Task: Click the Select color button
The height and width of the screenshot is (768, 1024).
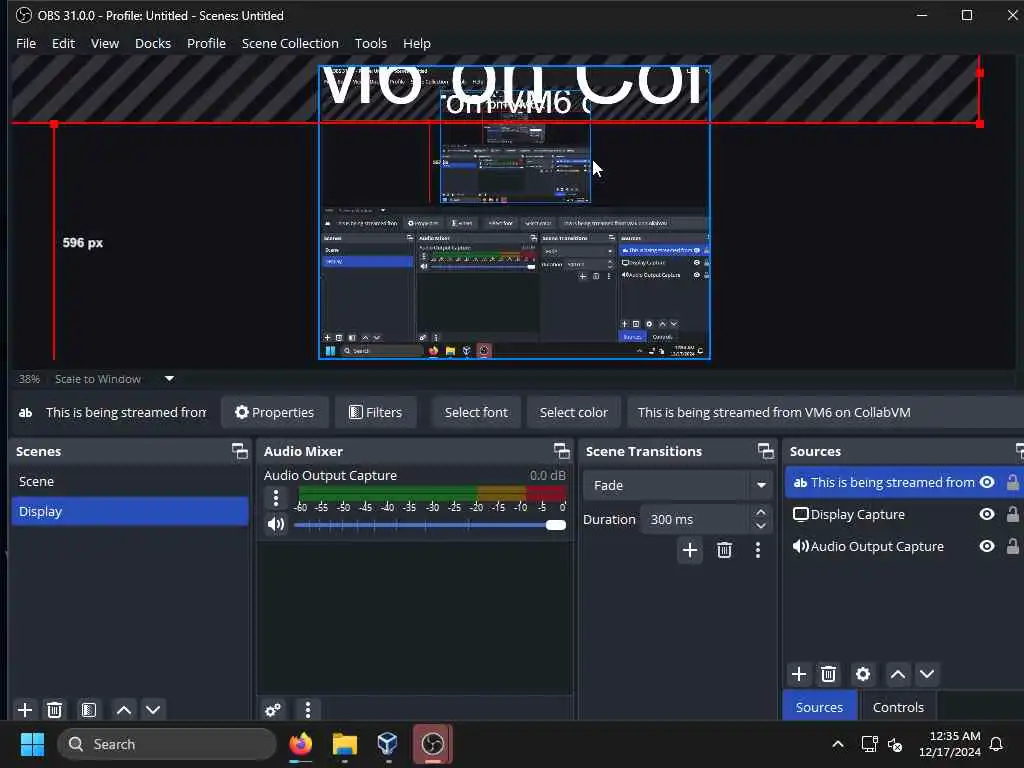Action: (573, 412)
